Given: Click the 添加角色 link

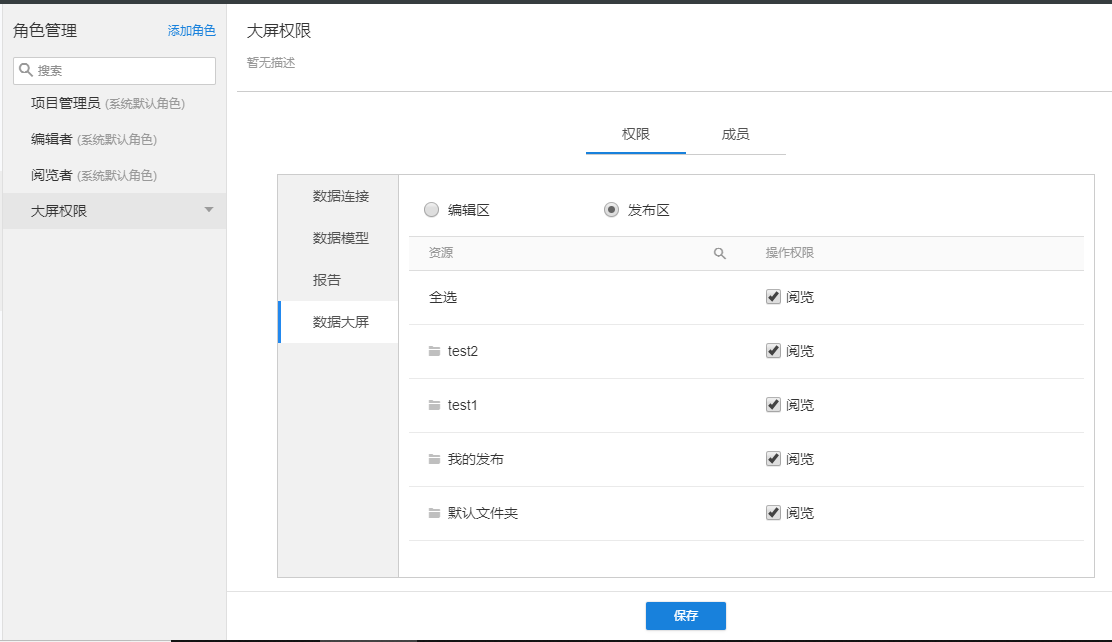Looking at the screenshot, I should pyautogui.click(x=191, y=31).
